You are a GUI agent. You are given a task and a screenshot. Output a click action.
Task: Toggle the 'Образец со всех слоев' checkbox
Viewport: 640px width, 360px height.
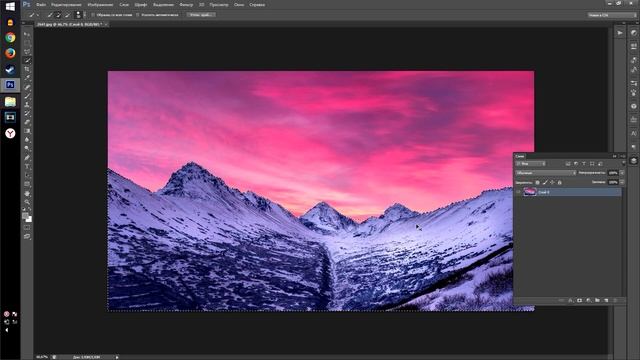[x=93, y=15]
